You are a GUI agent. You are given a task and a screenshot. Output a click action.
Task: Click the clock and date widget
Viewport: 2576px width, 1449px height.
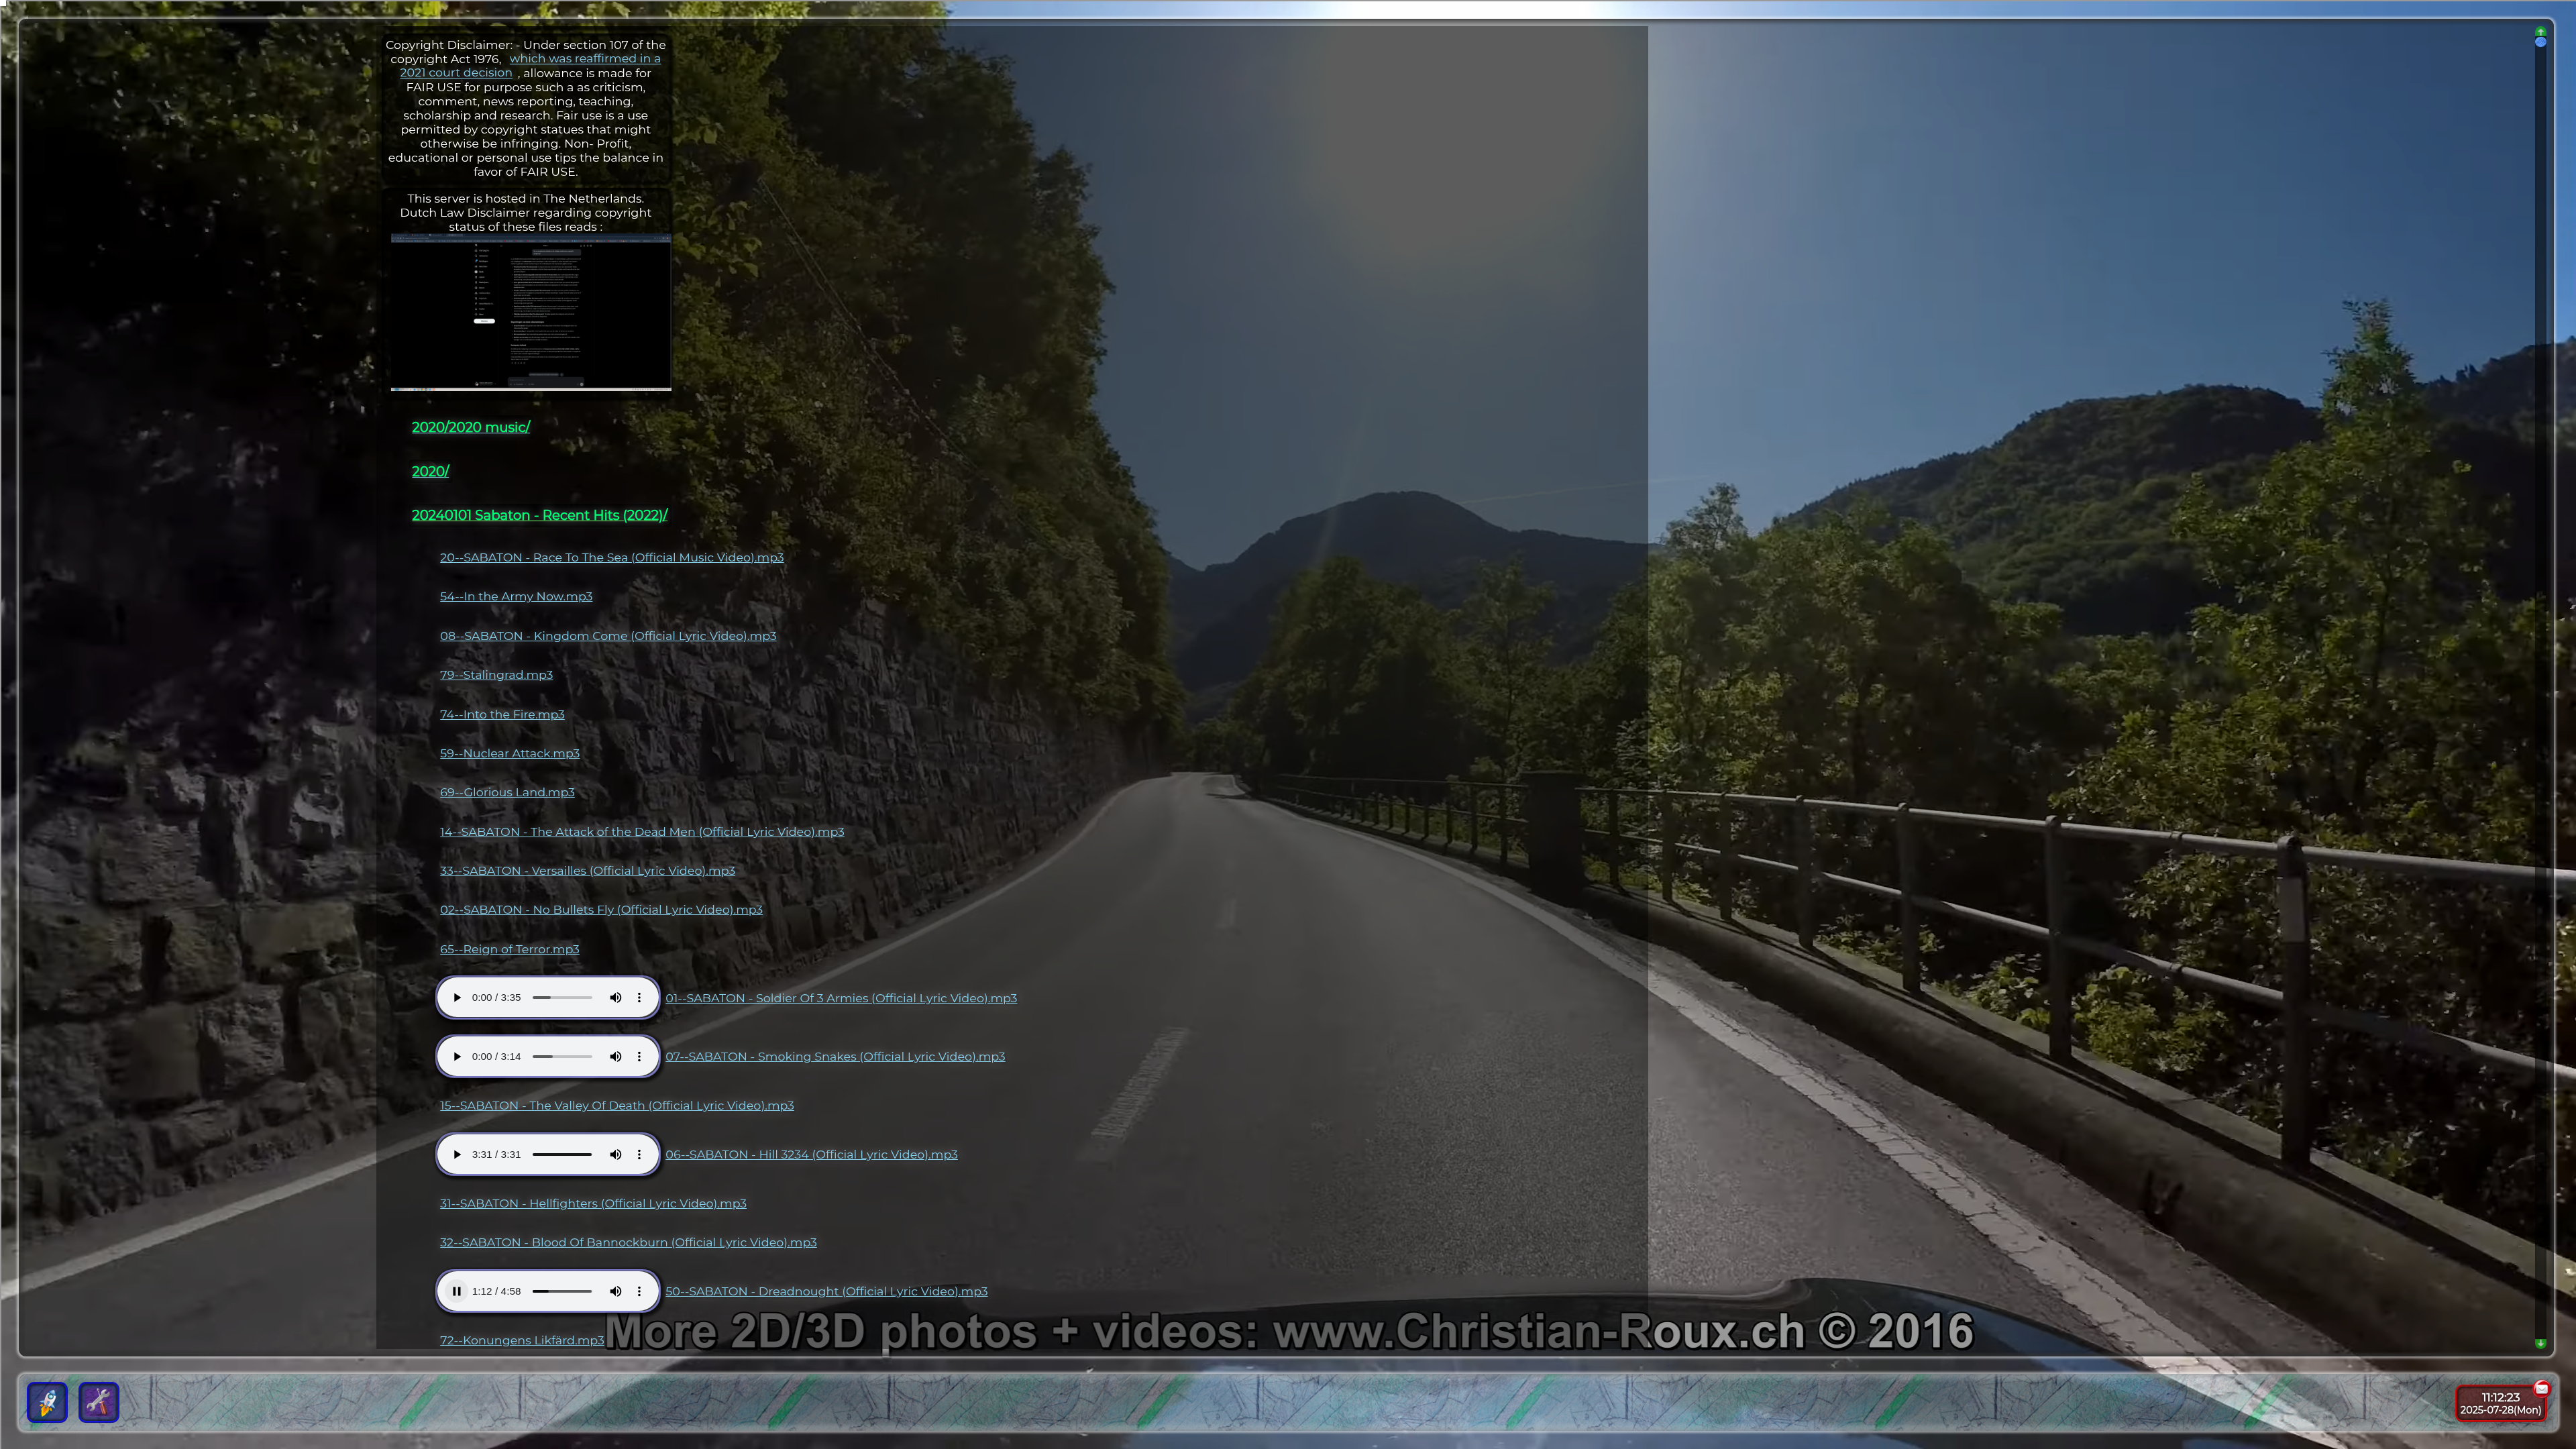point(2499,1404)
